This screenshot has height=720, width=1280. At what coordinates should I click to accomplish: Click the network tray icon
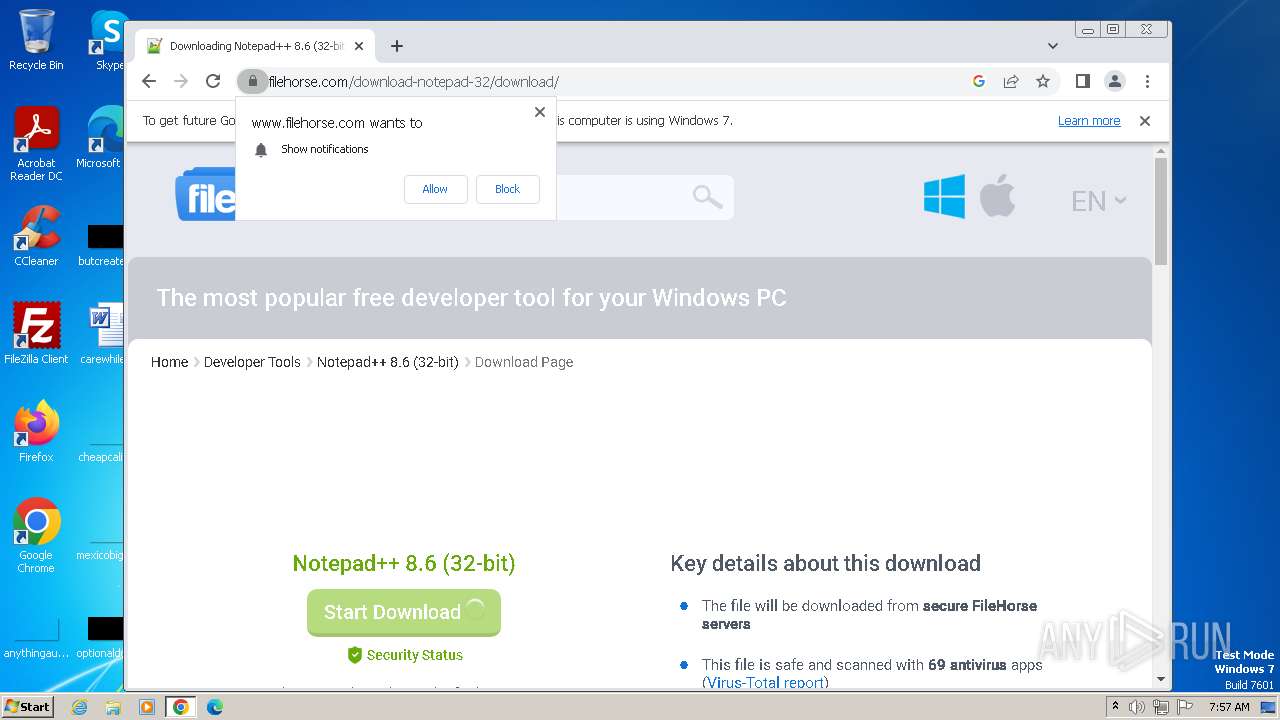[1160, 707]
